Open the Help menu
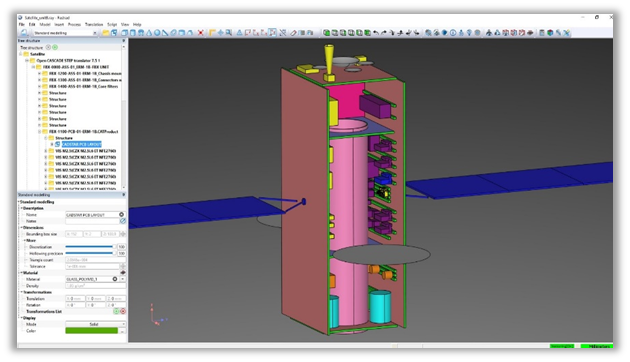630x362 pixels. [137, 25]
